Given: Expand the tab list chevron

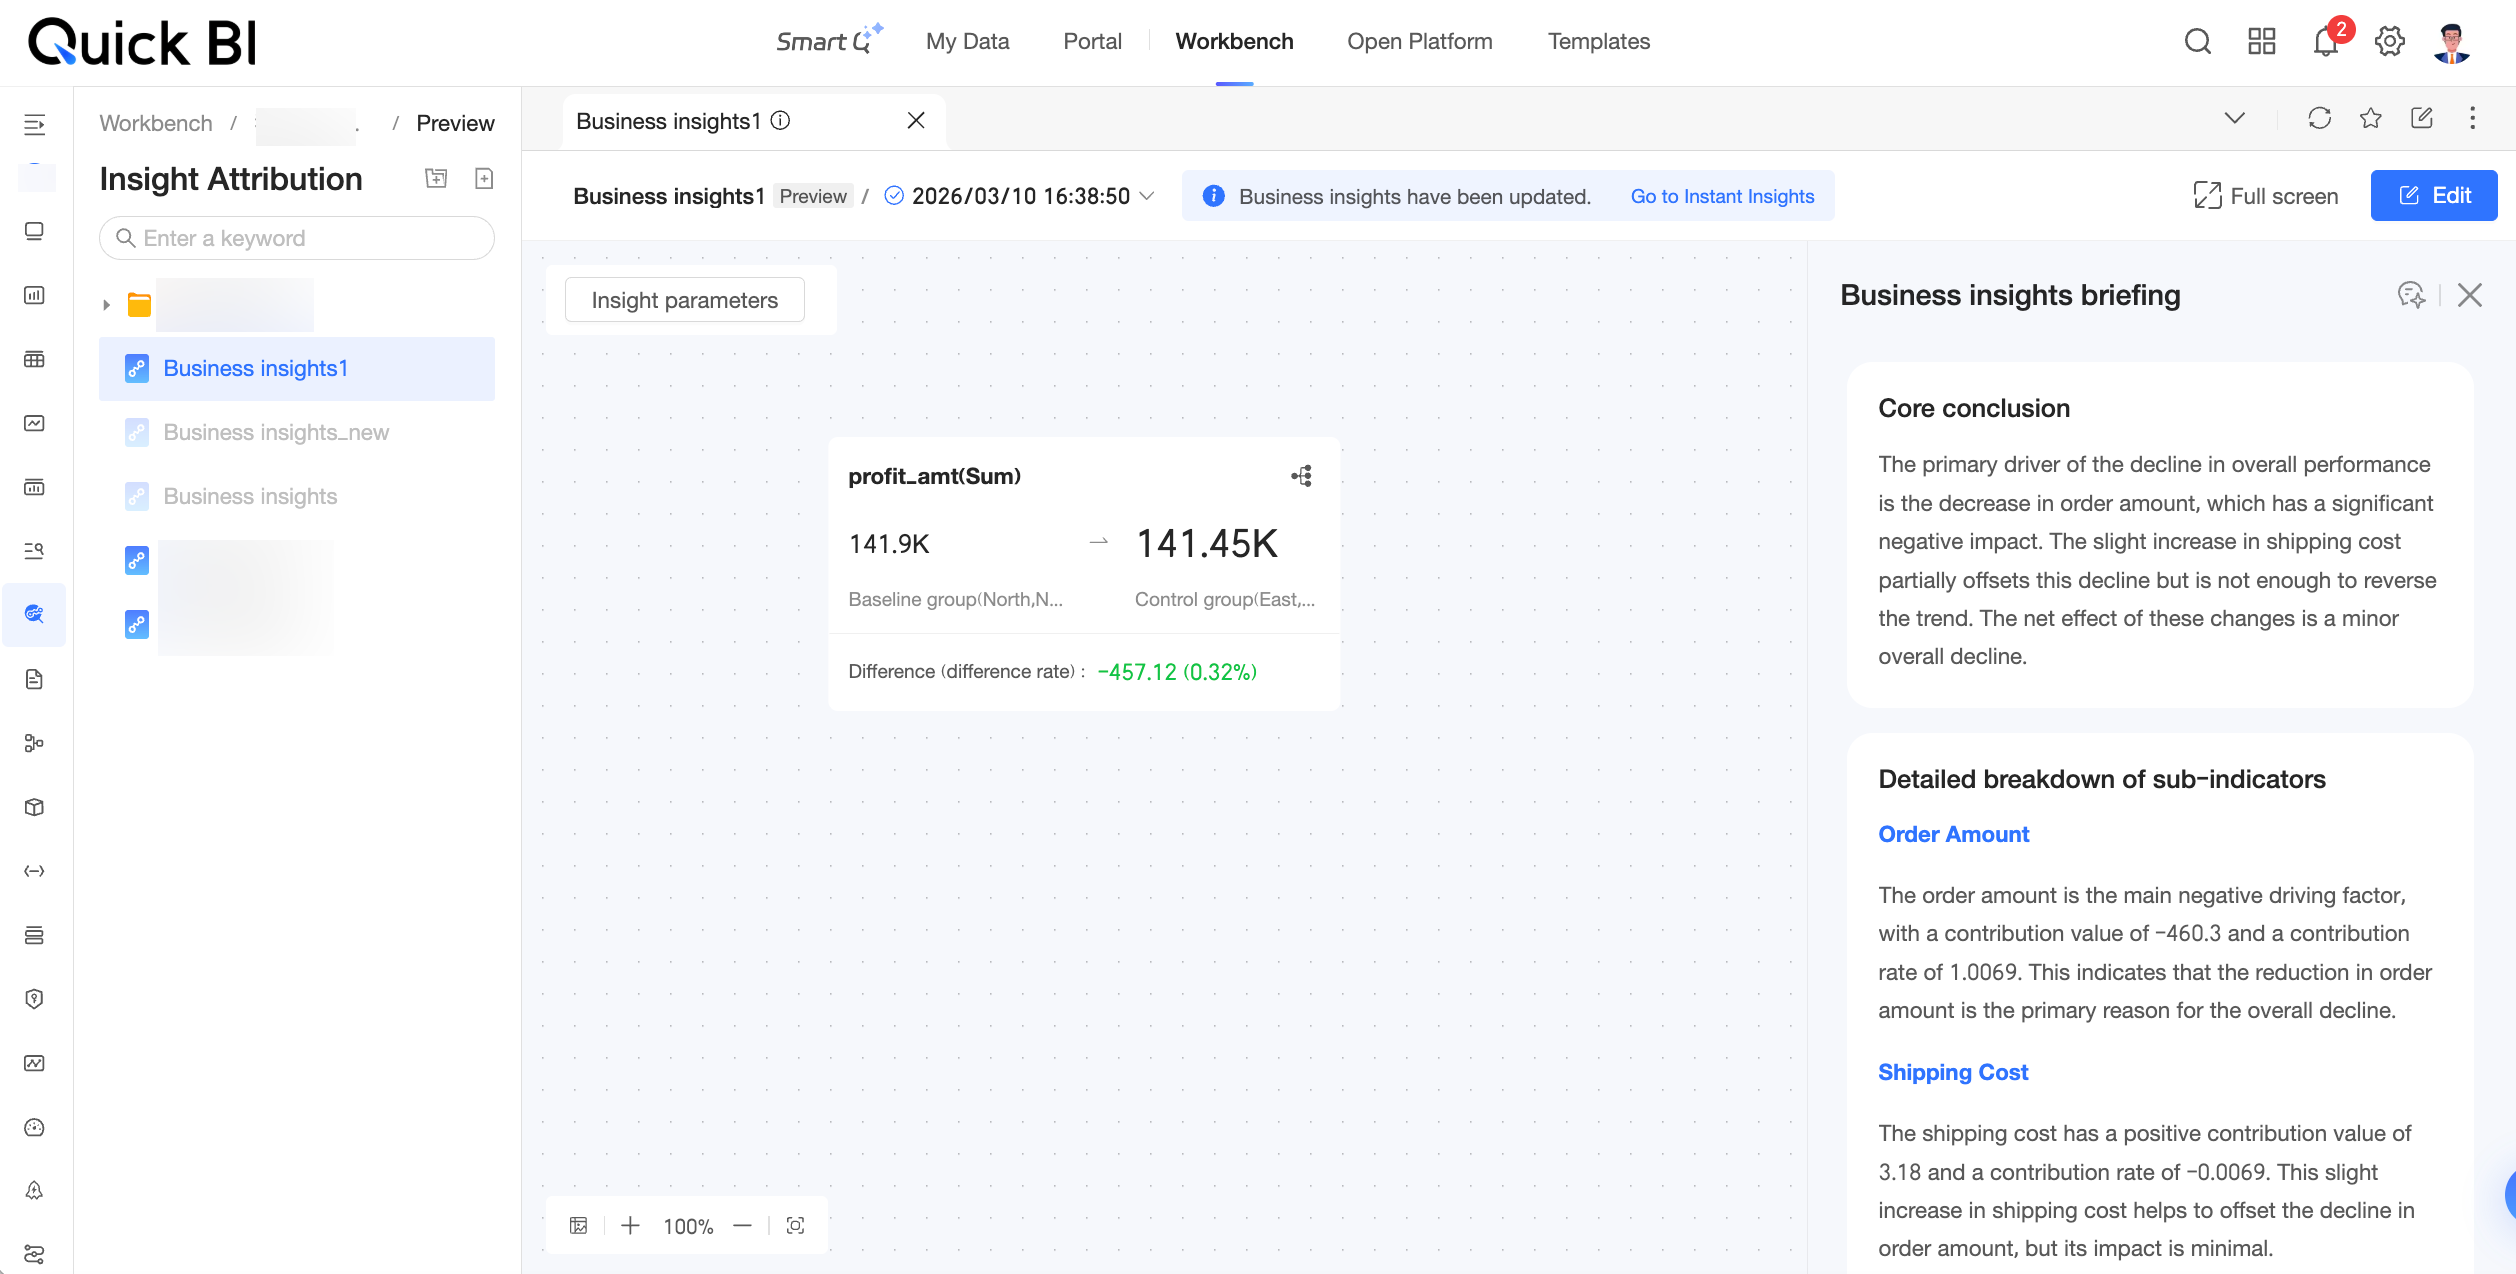Looking at the screenshot, I should 2234,119.
